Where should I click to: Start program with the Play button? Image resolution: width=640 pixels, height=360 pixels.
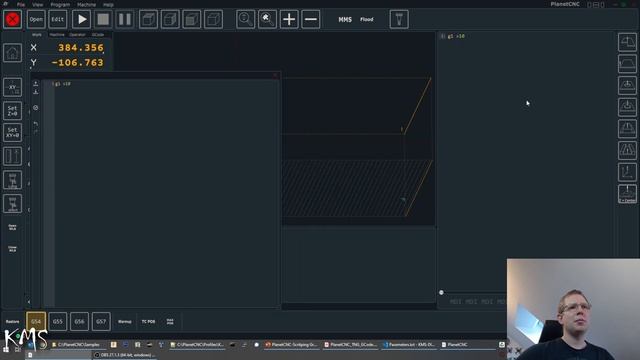[x=82, y=19]
